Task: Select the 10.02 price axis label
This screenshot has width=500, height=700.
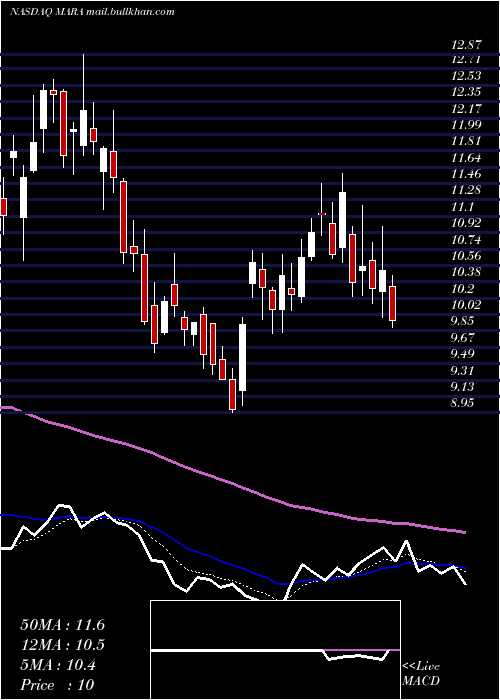Action: click(x=467, y=305)
